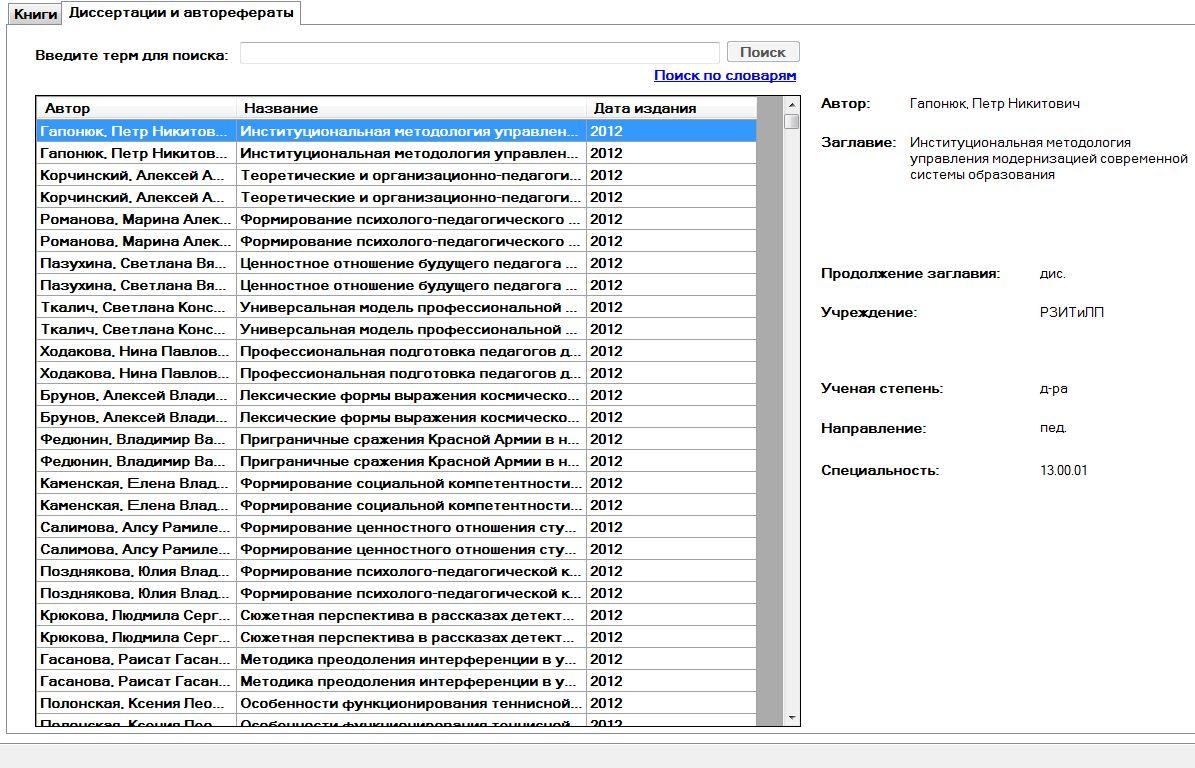The height and width of the screenshot is (768, 1195).
Task: Sort by the Дата издания column header
Action: point(671,108)
